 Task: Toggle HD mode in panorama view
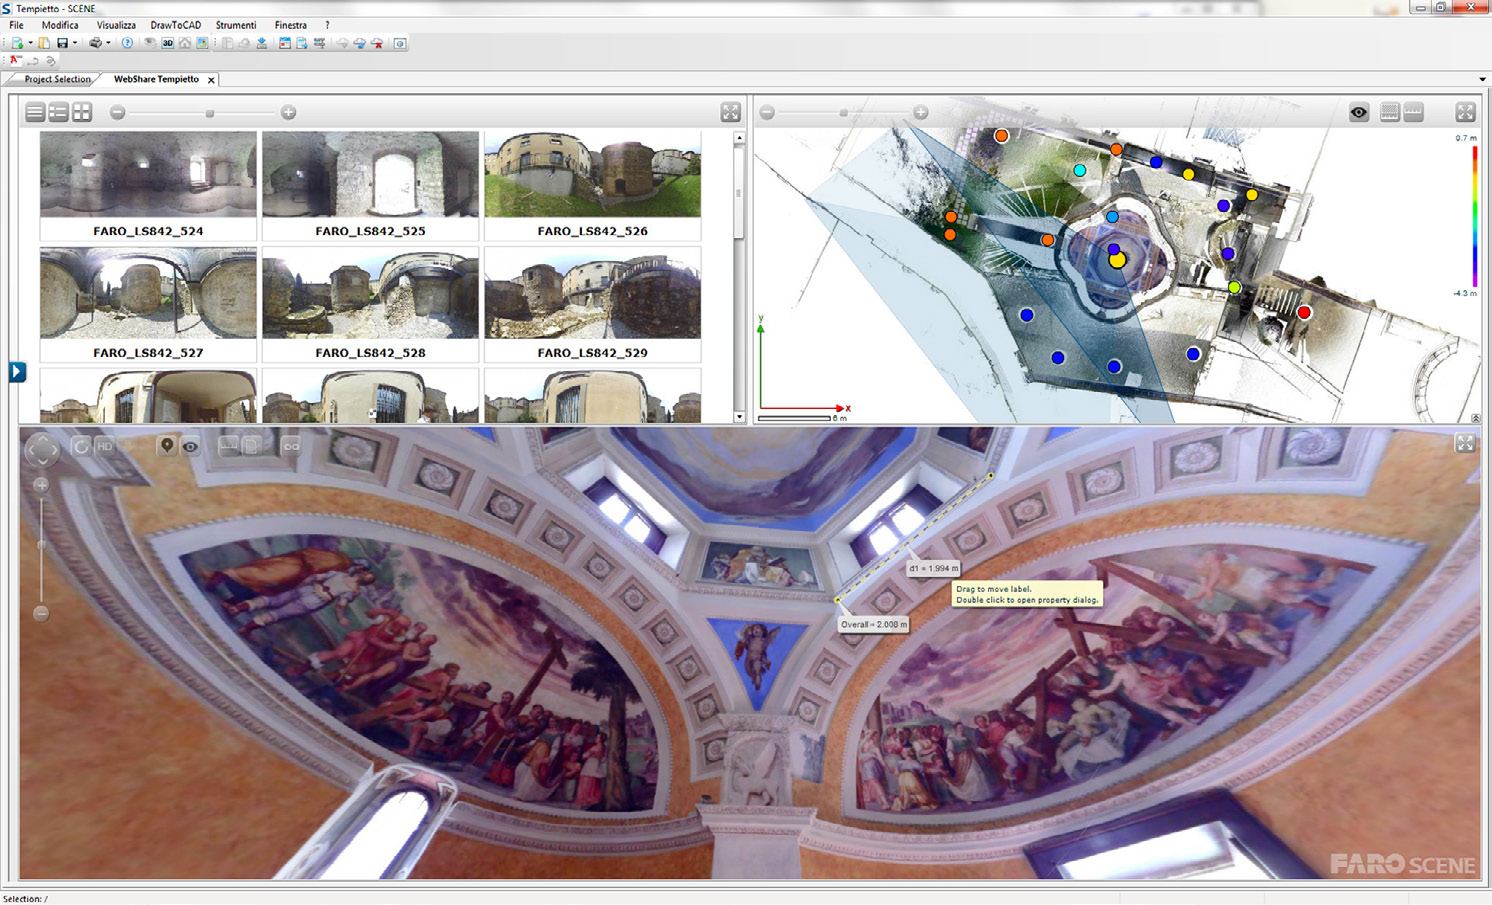[x=104, y=447]
